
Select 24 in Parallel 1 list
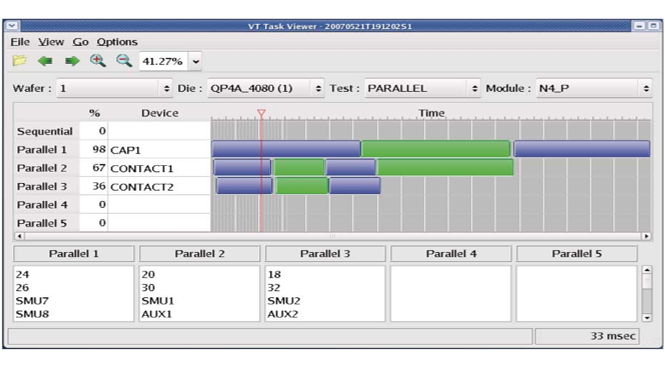[x=22, y=275]
